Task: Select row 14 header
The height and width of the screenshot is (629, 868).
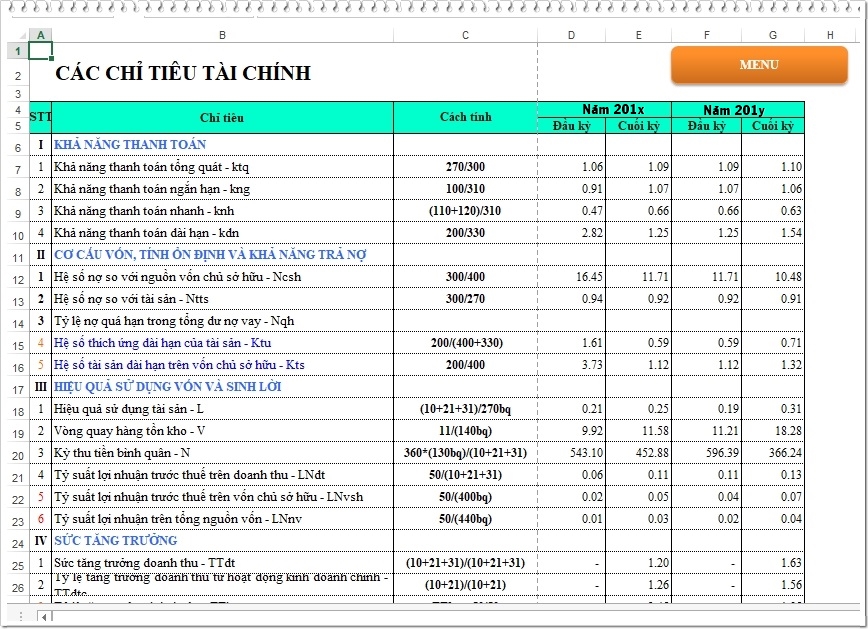Action: click(18, 323)
